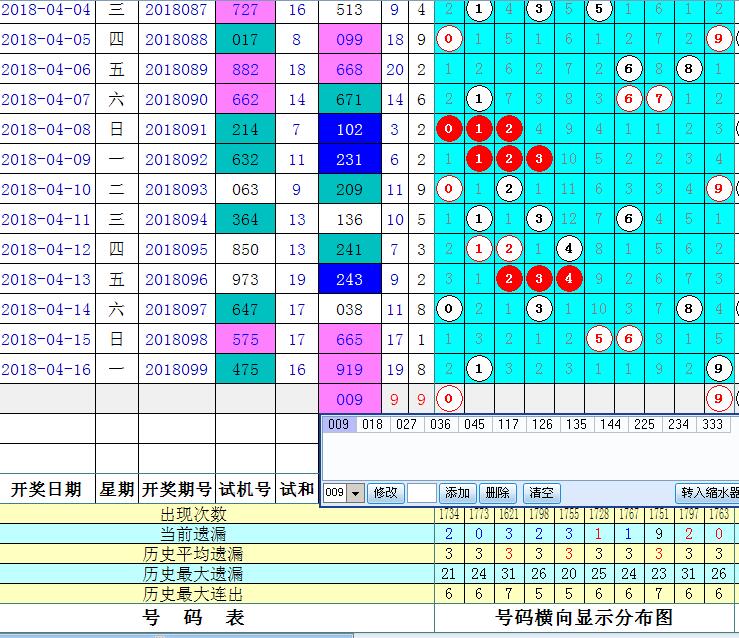Select 126 in the number list
Viewport: 739px width, 638px height.
coord(542,425)
